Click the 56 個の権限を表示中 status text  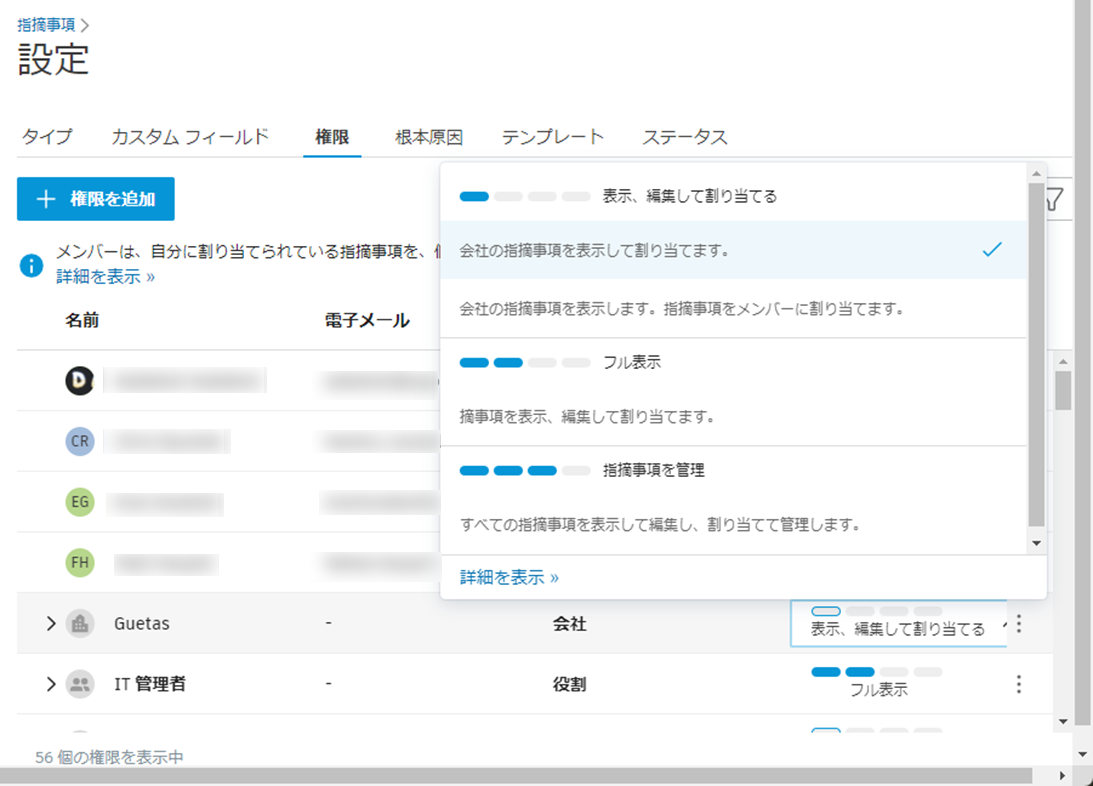pos(109,757)
